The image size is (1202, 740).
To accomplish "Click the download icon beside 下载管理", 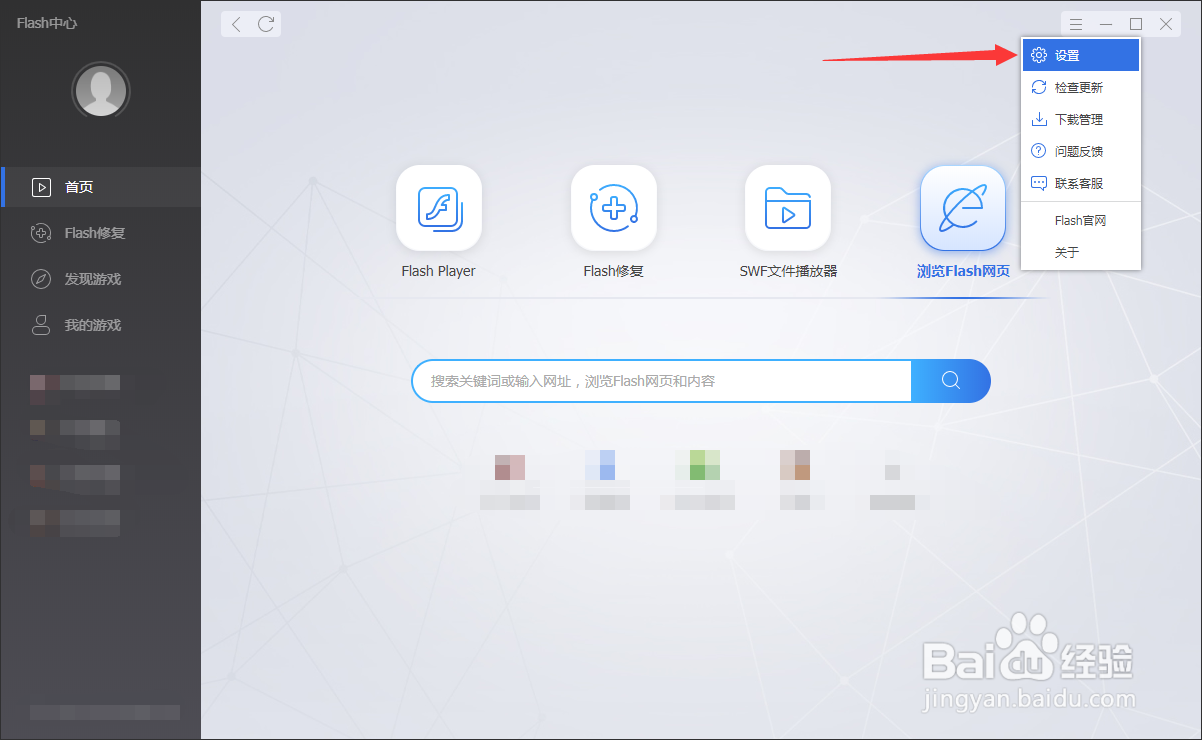I will coord(1039,119).
